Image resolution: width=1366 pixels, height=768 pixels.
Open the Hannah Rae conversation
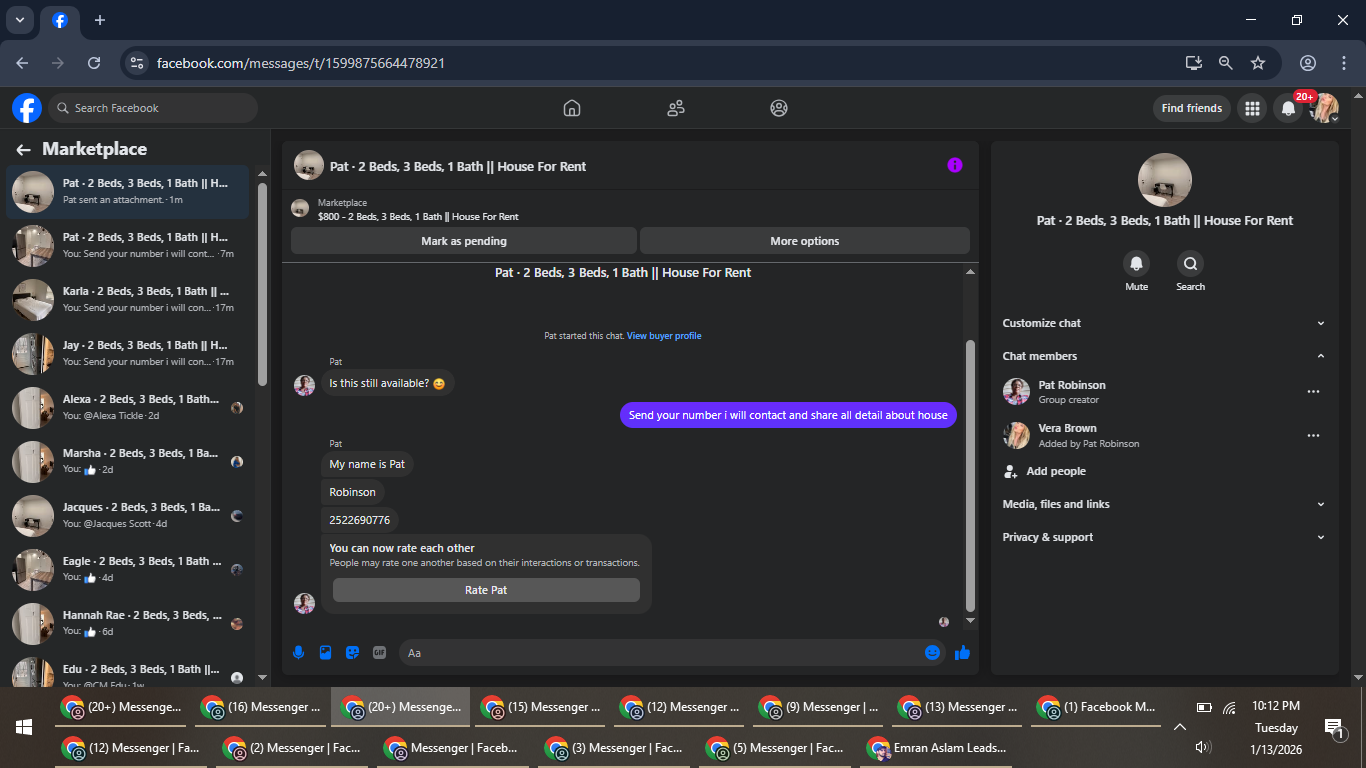[128, 623]
